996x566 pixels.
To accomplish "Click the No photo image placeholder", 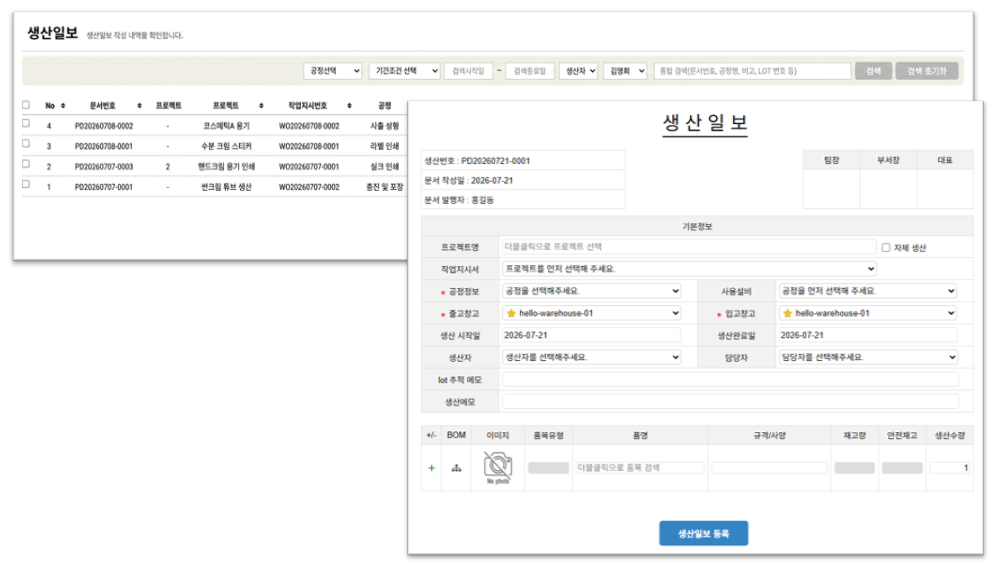I will [498, 468].
